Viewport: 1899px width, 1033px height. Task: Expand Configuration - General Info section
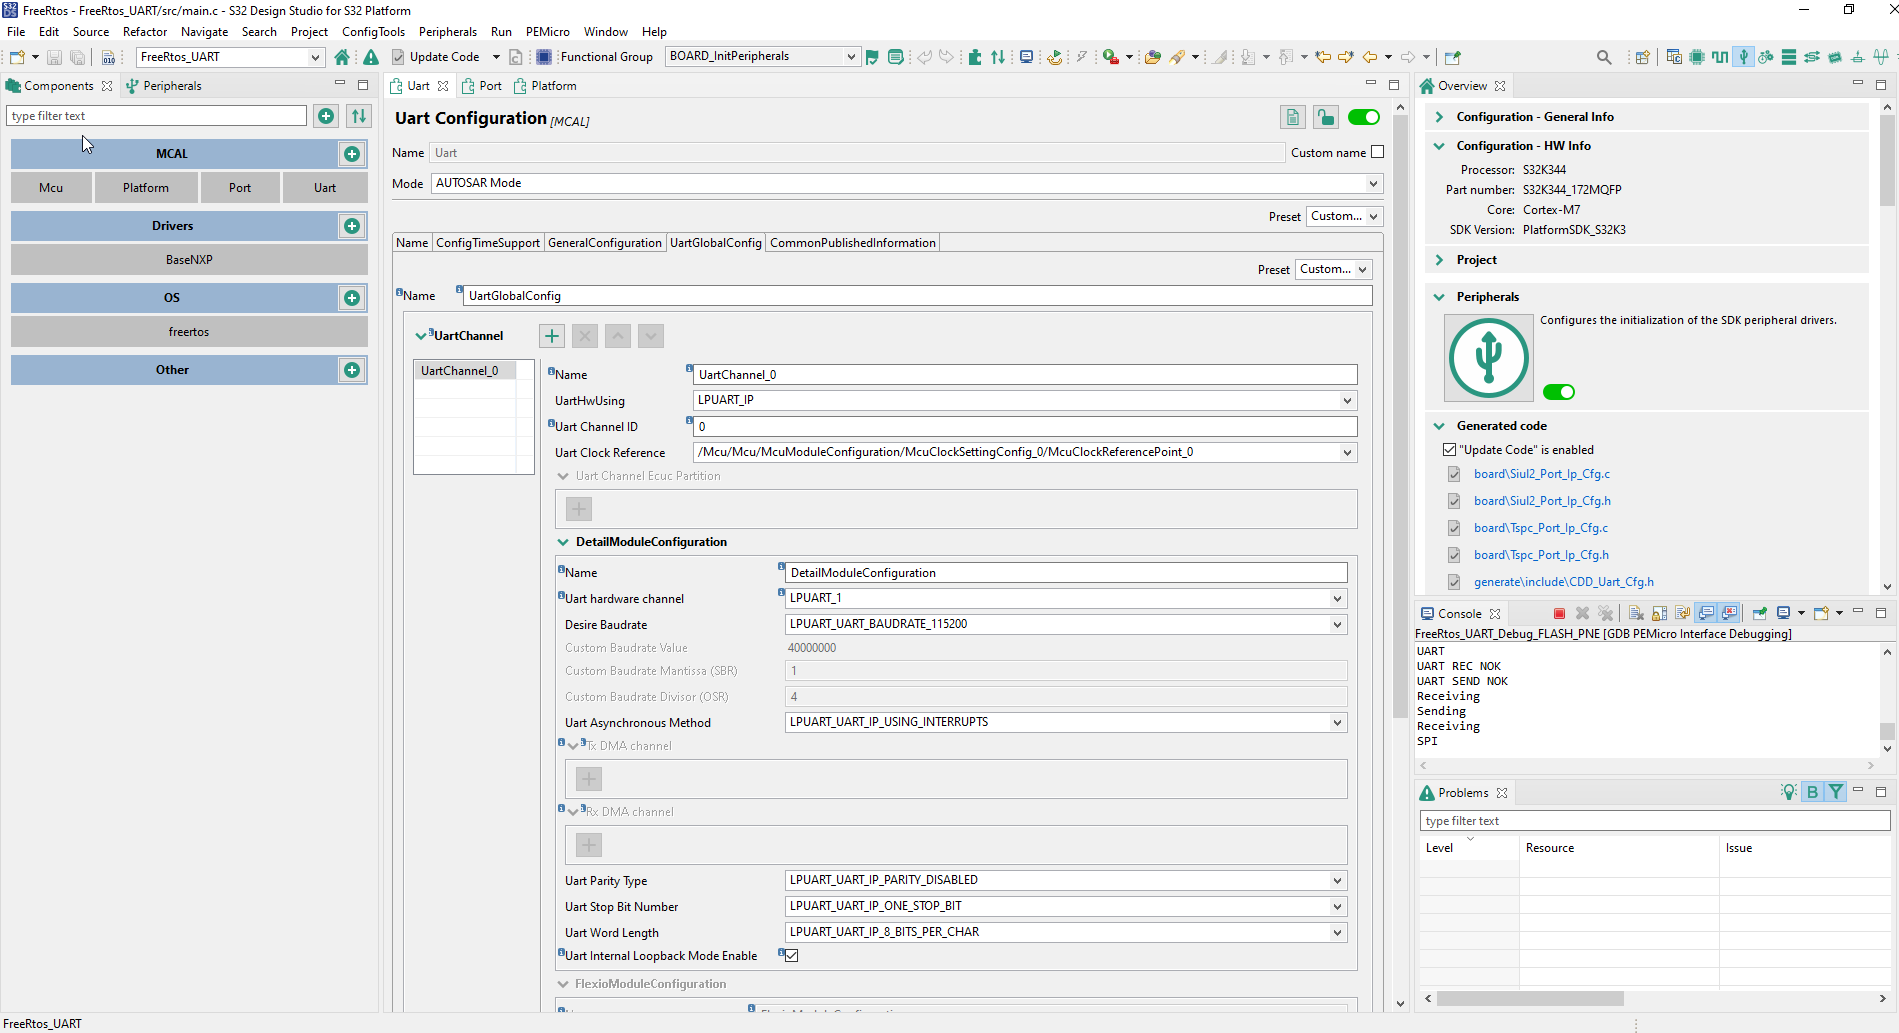[x=1440, y=117]
